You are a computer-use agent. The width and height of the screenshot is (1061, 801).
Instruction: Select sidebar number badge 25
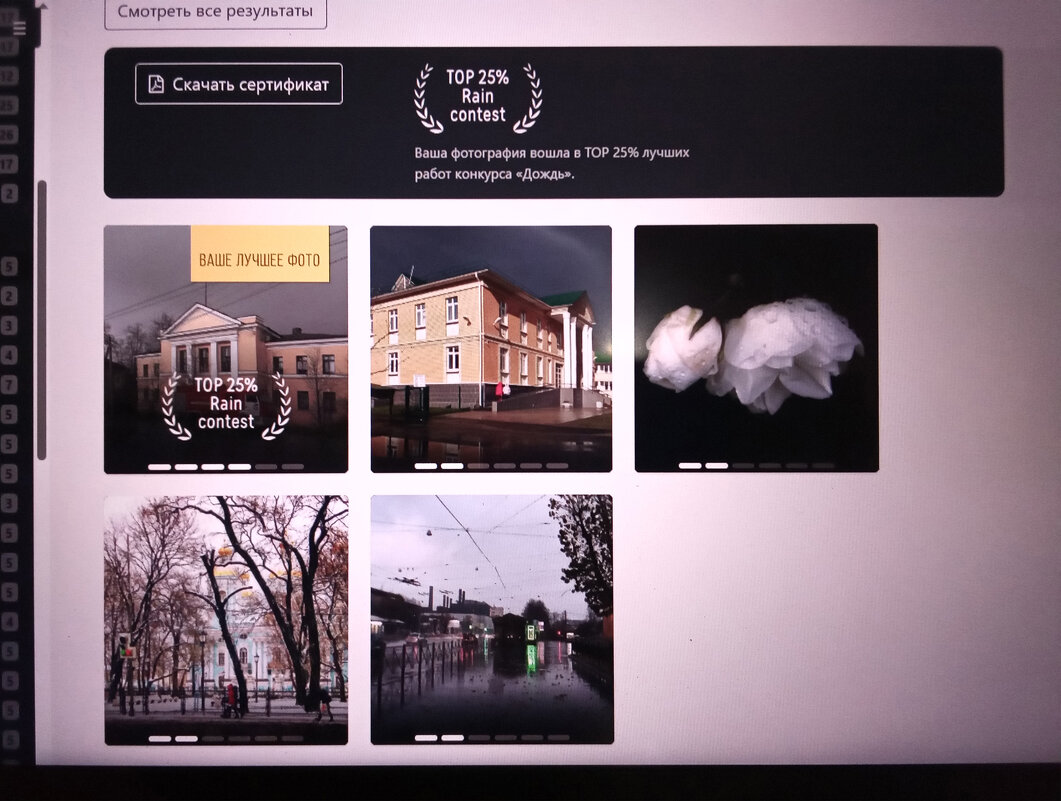9,105
